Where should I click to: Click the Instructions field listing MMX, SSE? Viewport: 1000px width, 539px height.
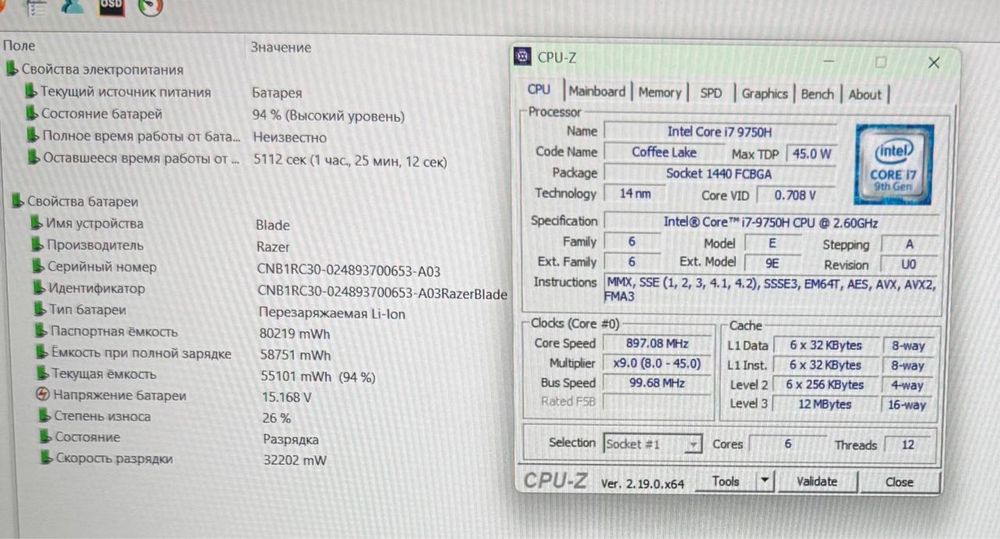click(770, 290)
